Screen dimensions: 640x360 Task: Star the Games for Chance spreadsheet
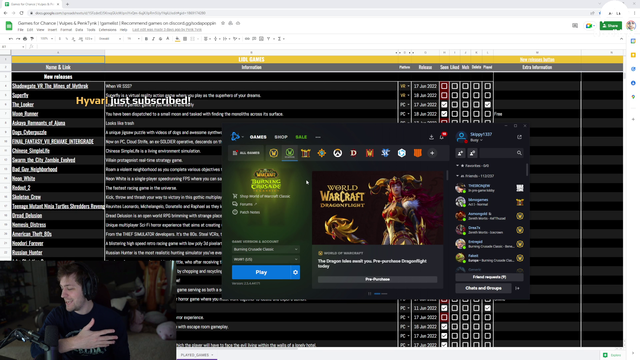click(223, 23)
